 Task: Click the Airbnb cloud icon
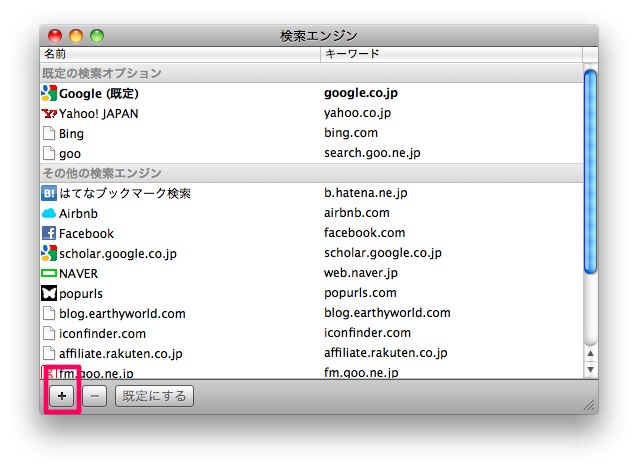(x=49, y=213)
